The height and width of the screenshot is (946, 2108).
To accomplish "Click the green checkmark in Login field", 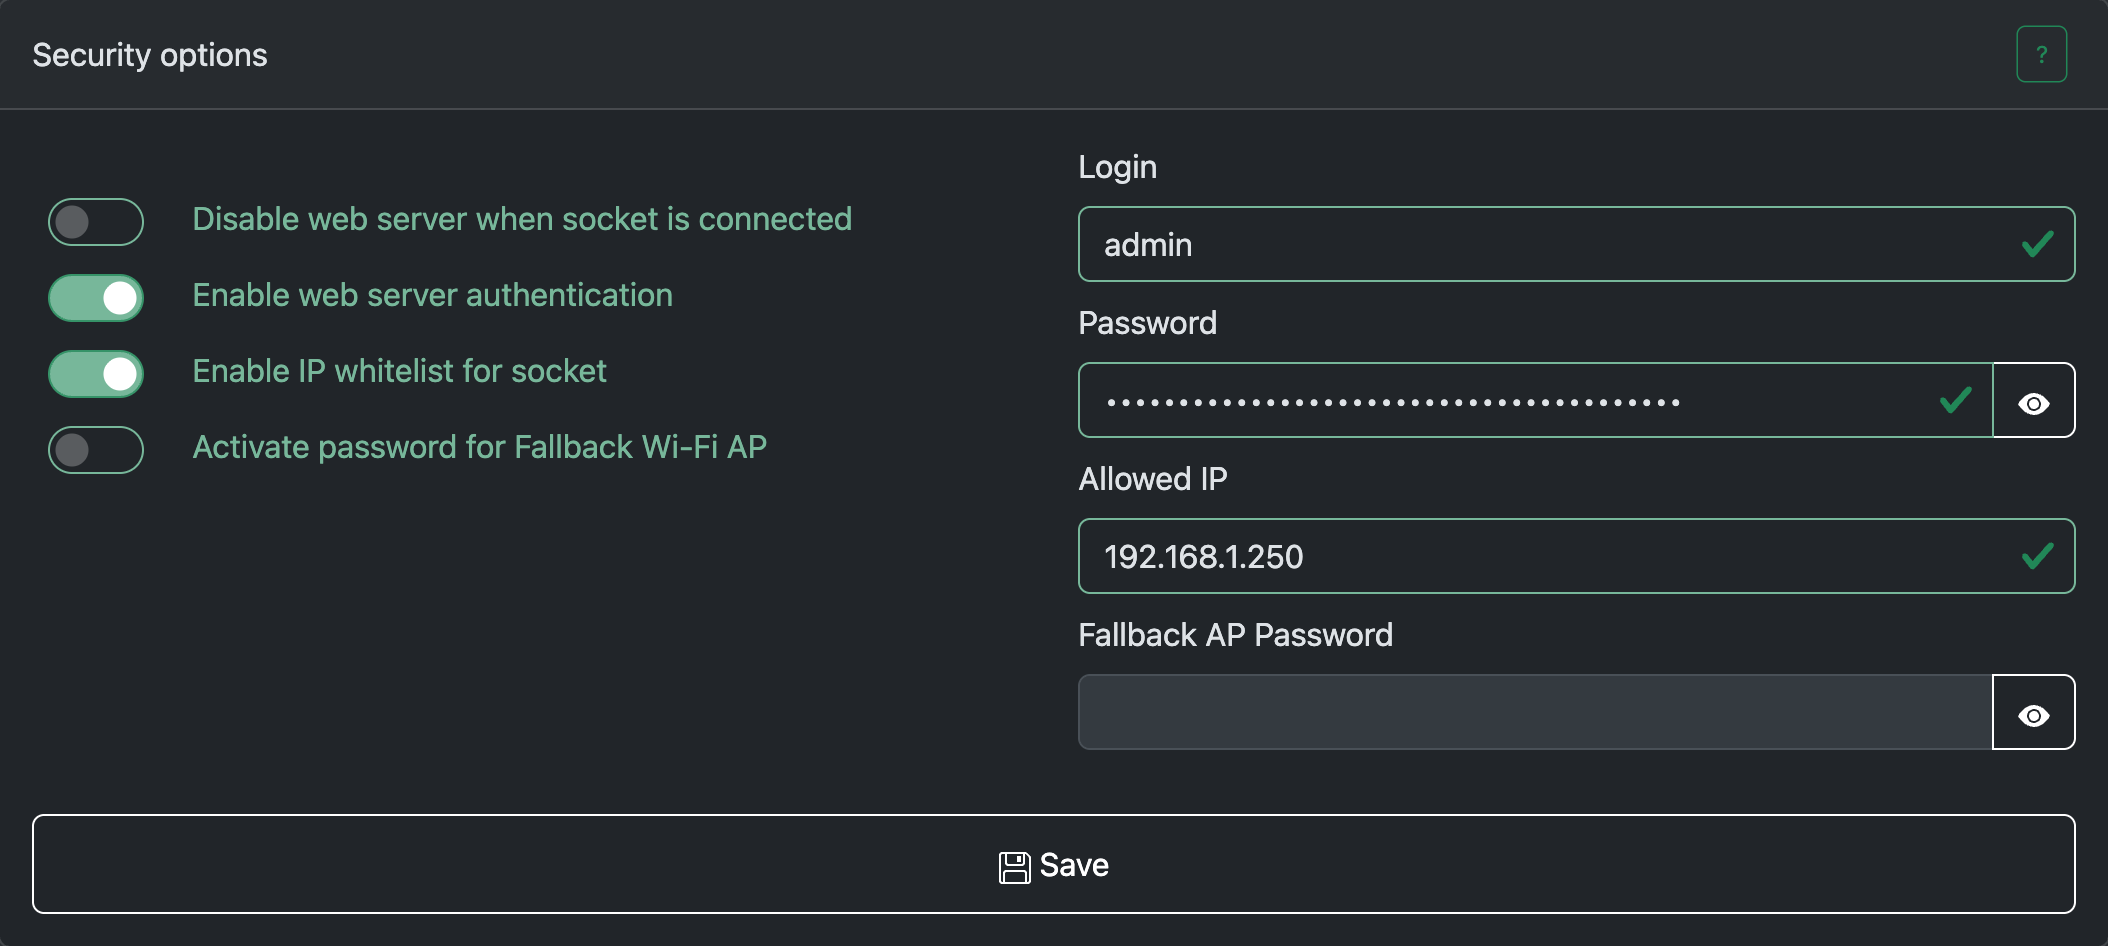I will 2037,245.
